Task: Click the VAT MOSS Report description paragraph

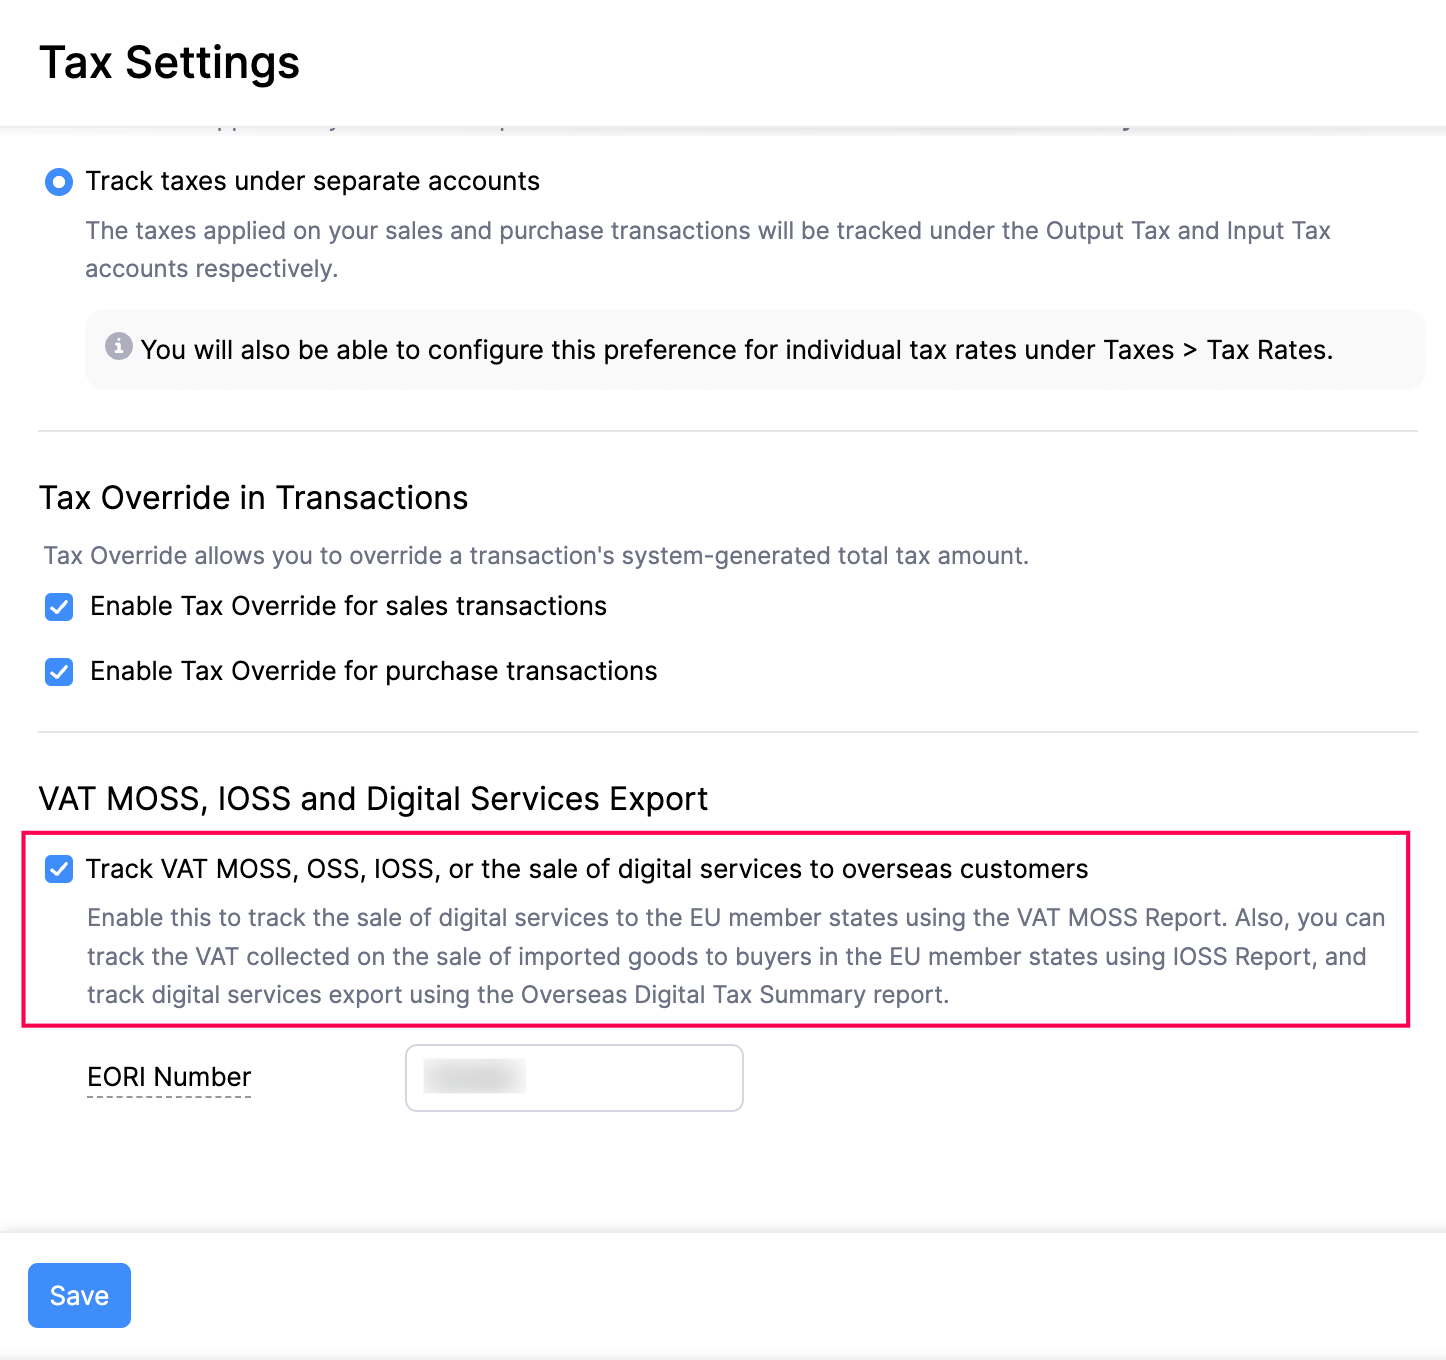Action: click(x=735, y=956)
